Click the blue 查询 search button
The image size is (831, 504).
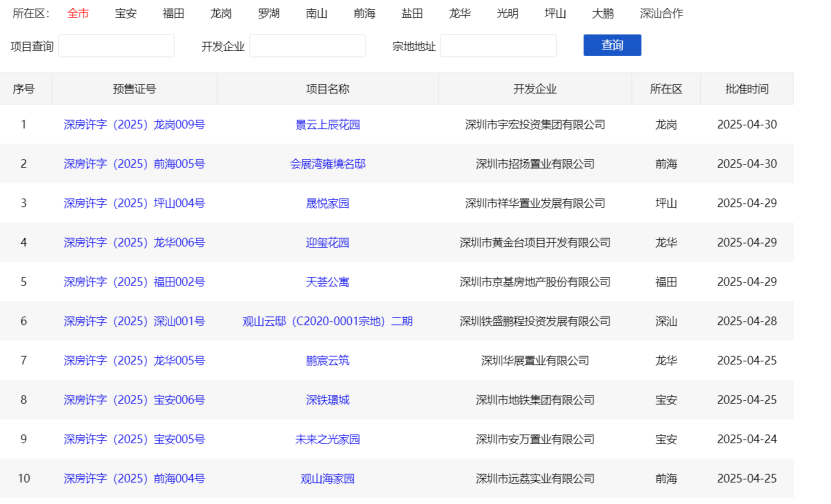click(612, 45)
